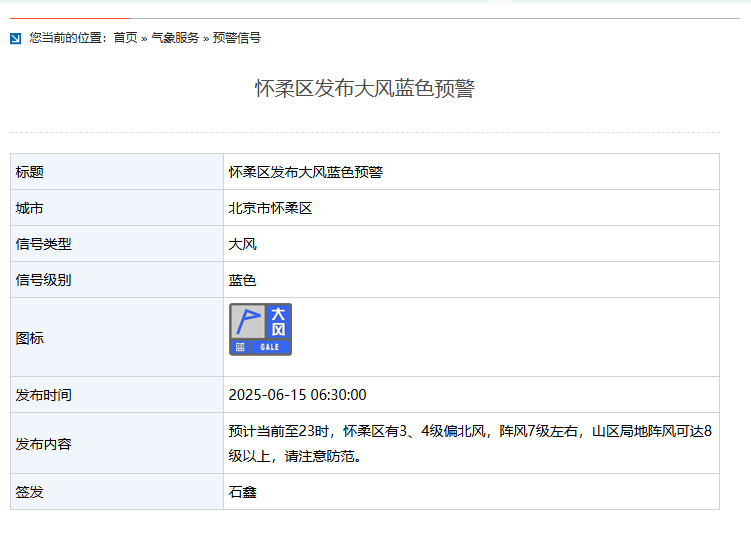The width and height of the screenshot is (751, 534).
Task: Click the blue arrow icon before the breadcrumb
Action: coord(15,39)
